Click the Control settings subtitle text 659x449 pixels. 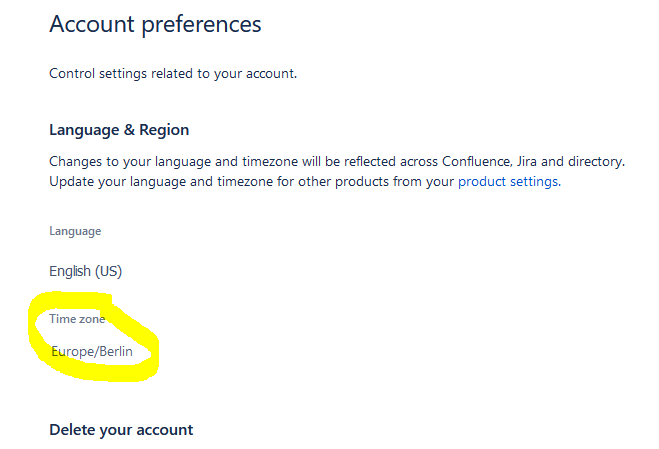pos(173,74)
